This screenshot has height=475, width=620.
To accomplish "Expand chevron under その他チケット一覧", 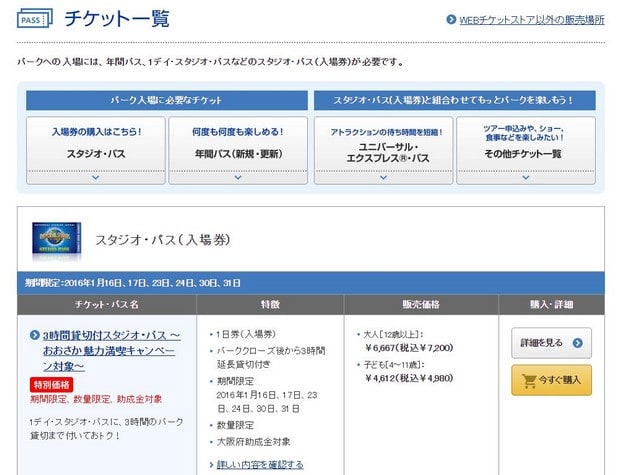I will (x=526, y=178).
